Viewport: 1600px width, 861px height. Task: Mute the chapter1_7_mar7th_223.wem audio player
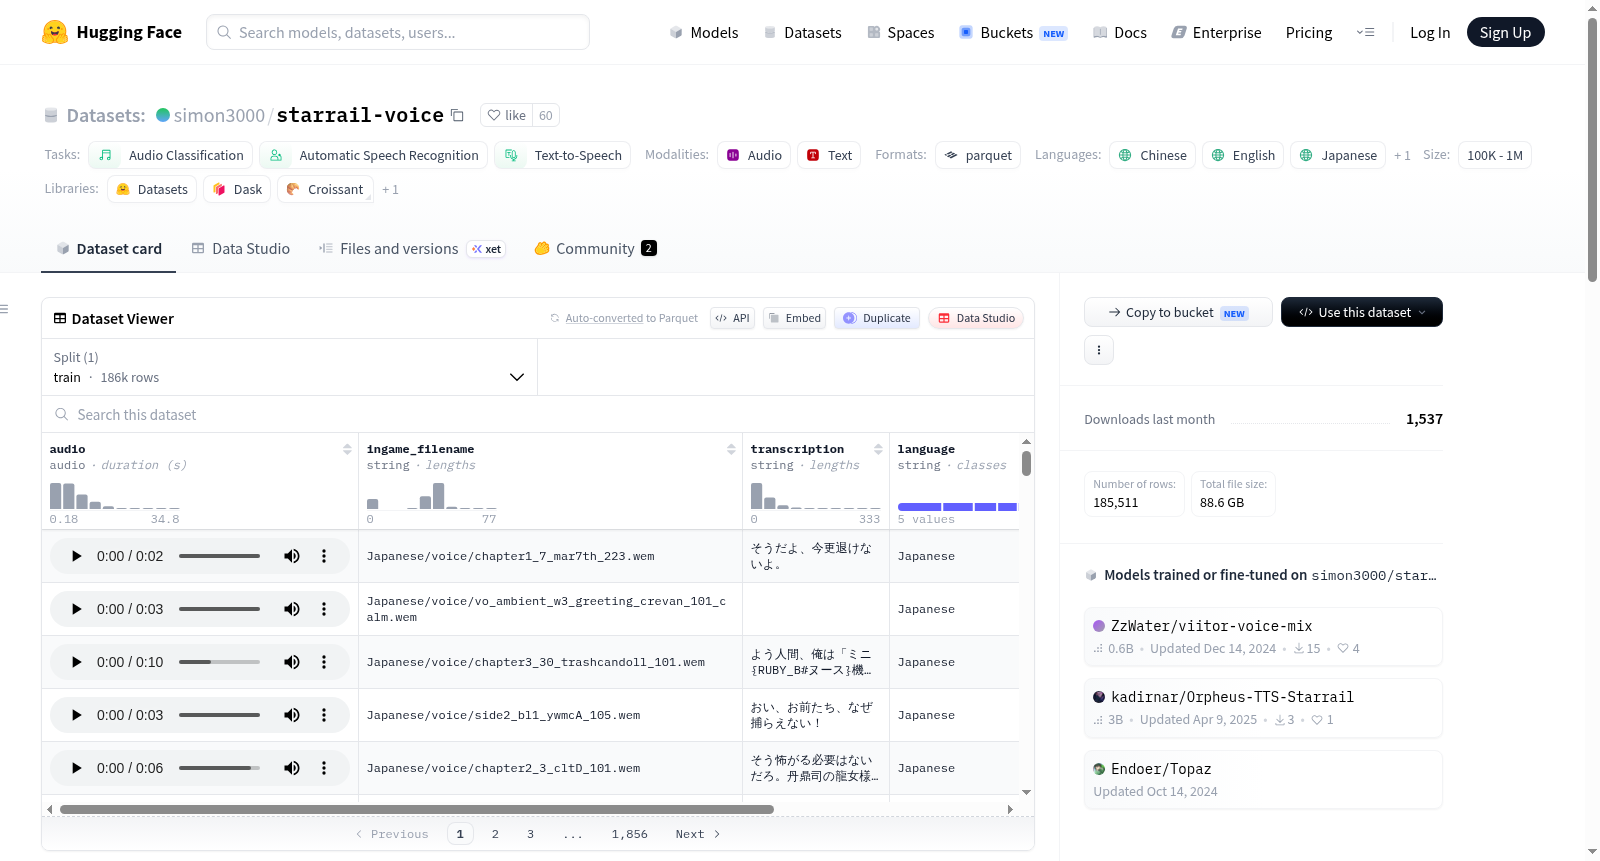pyautogui.click(x=292, y=556)
